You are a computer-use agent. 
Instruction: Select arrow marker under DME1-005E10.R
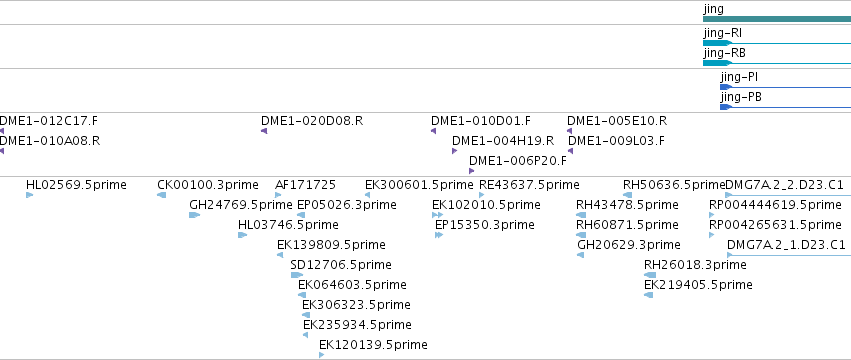coord(569,131)
